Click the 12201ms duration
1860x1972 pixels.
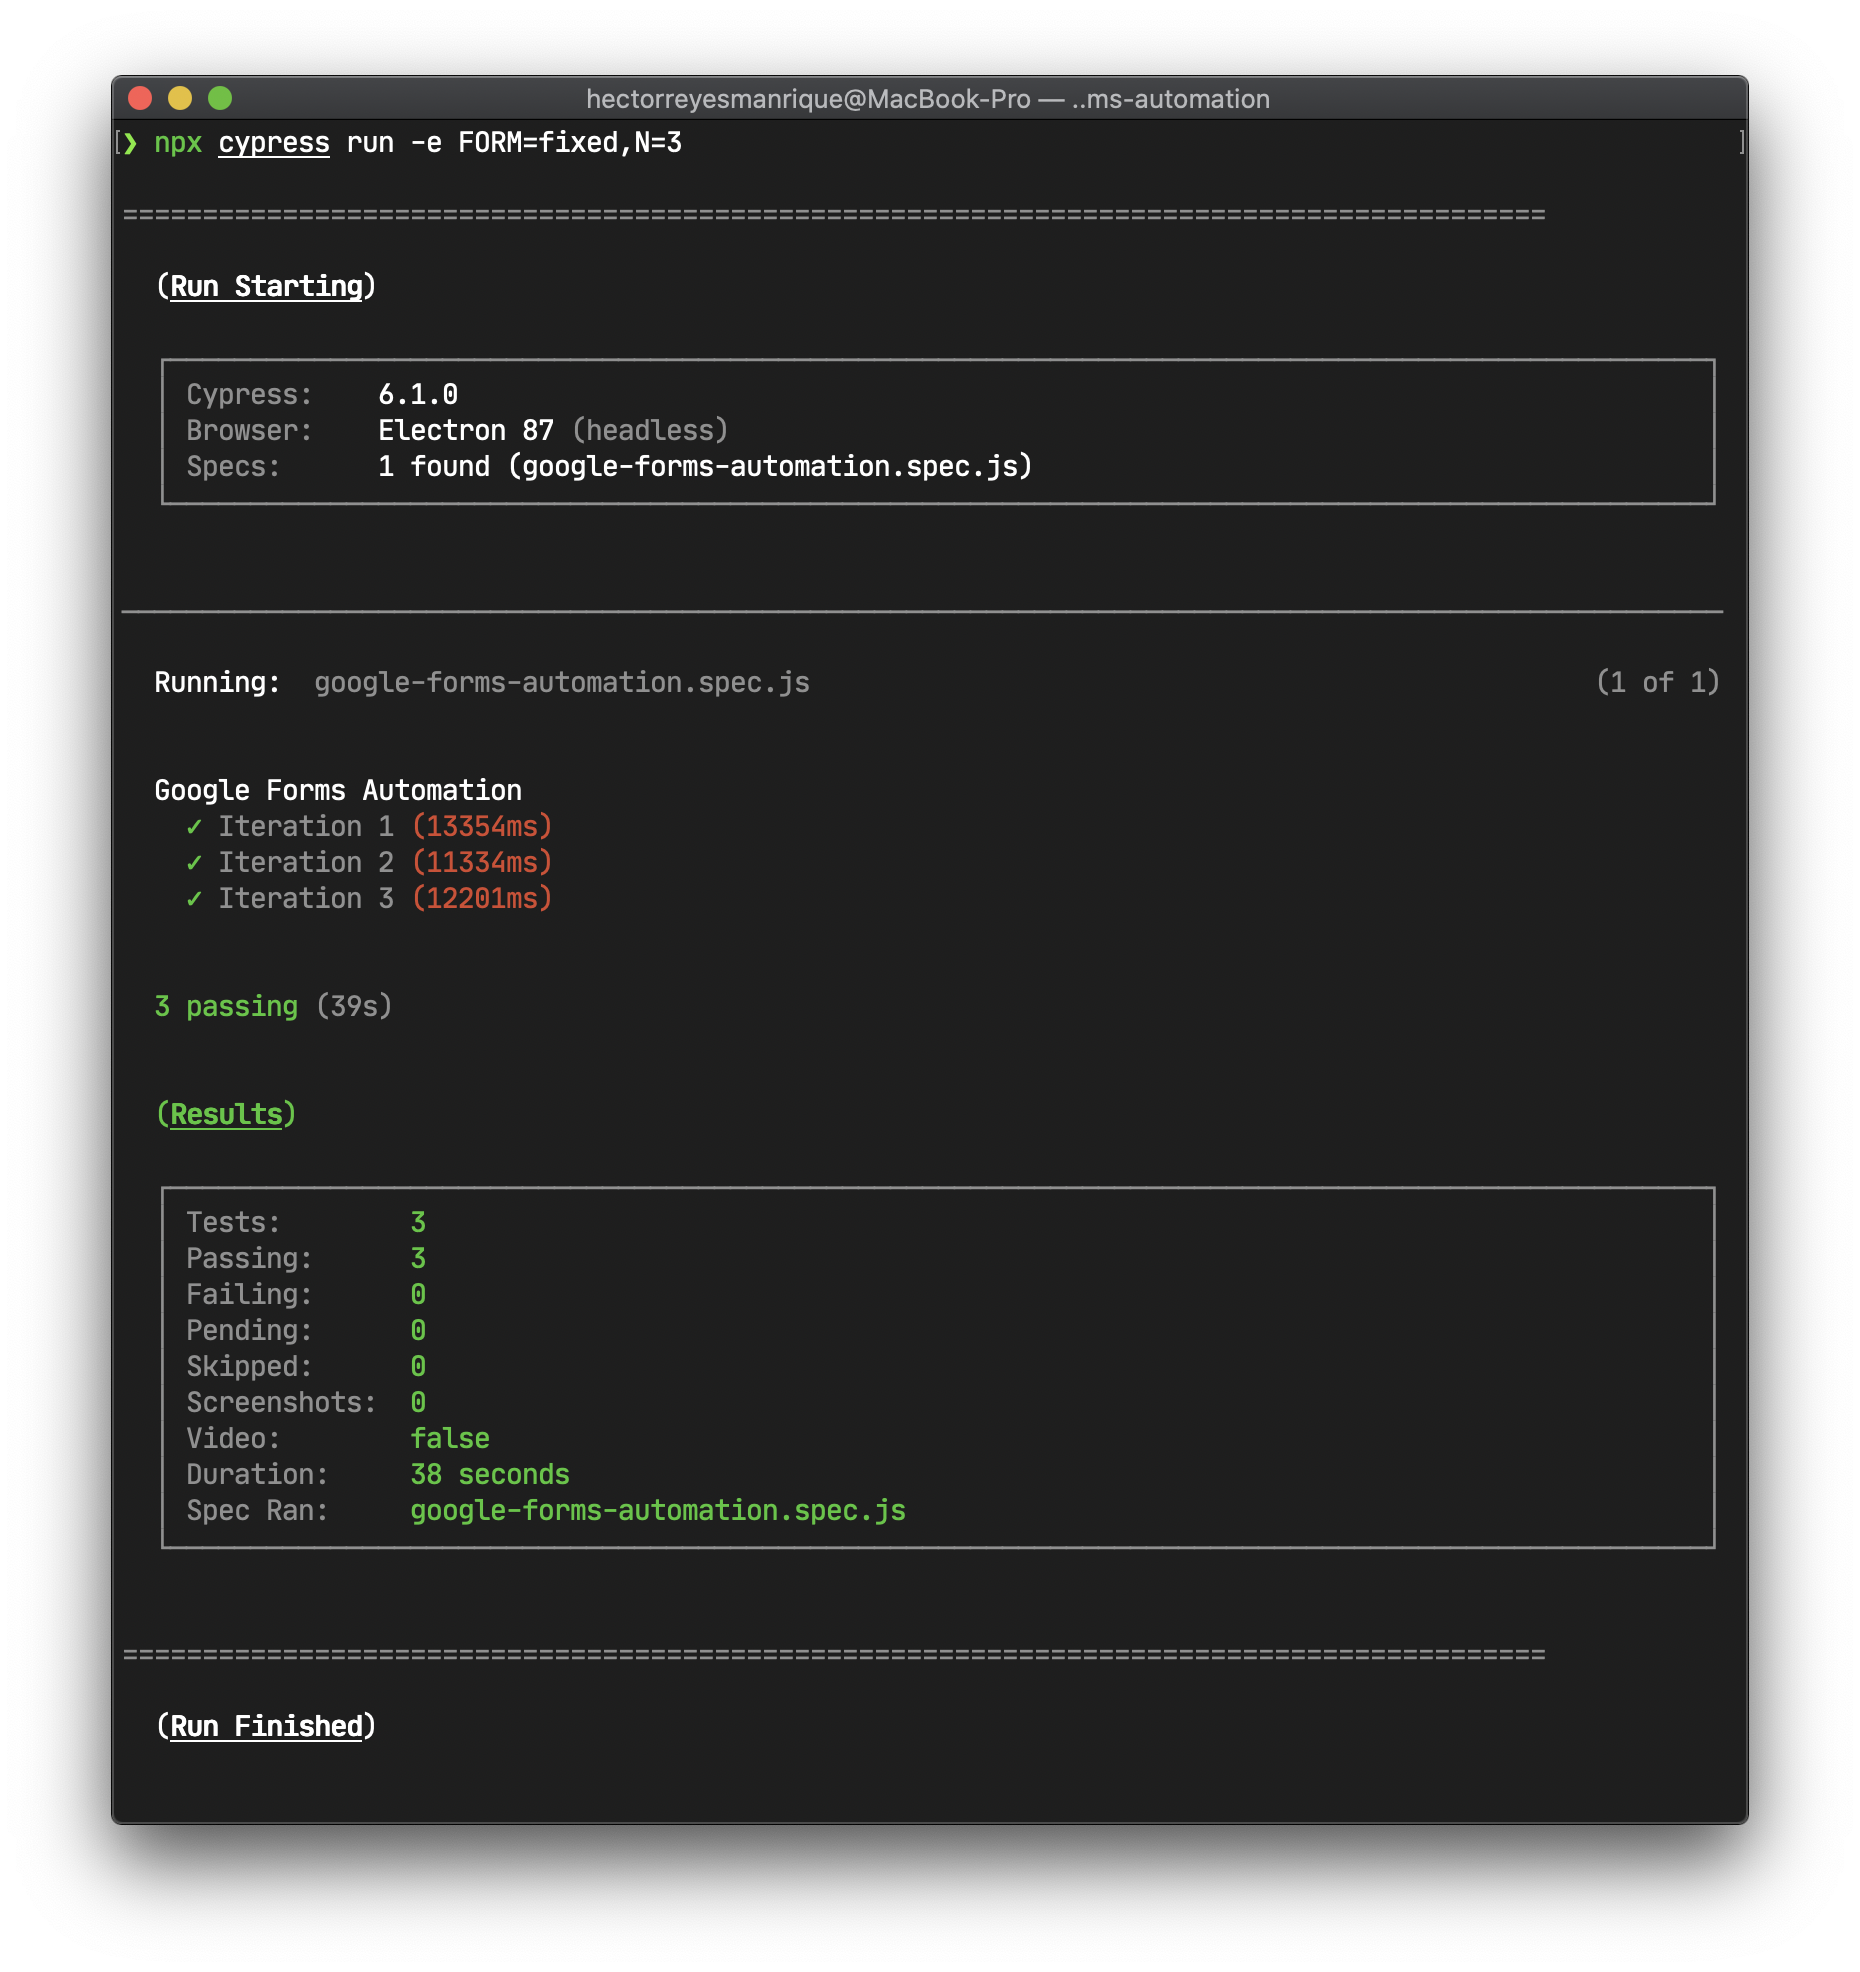[482, 898]
